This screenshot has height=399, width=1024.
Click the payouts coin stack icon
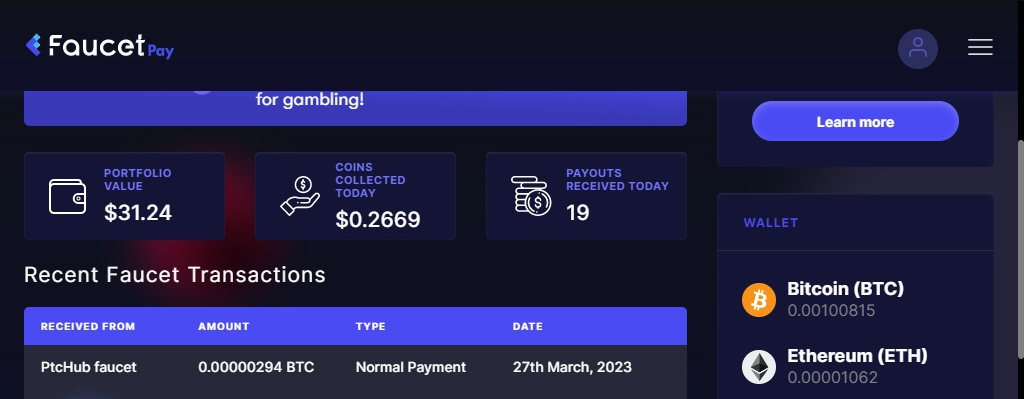point(531,195)
